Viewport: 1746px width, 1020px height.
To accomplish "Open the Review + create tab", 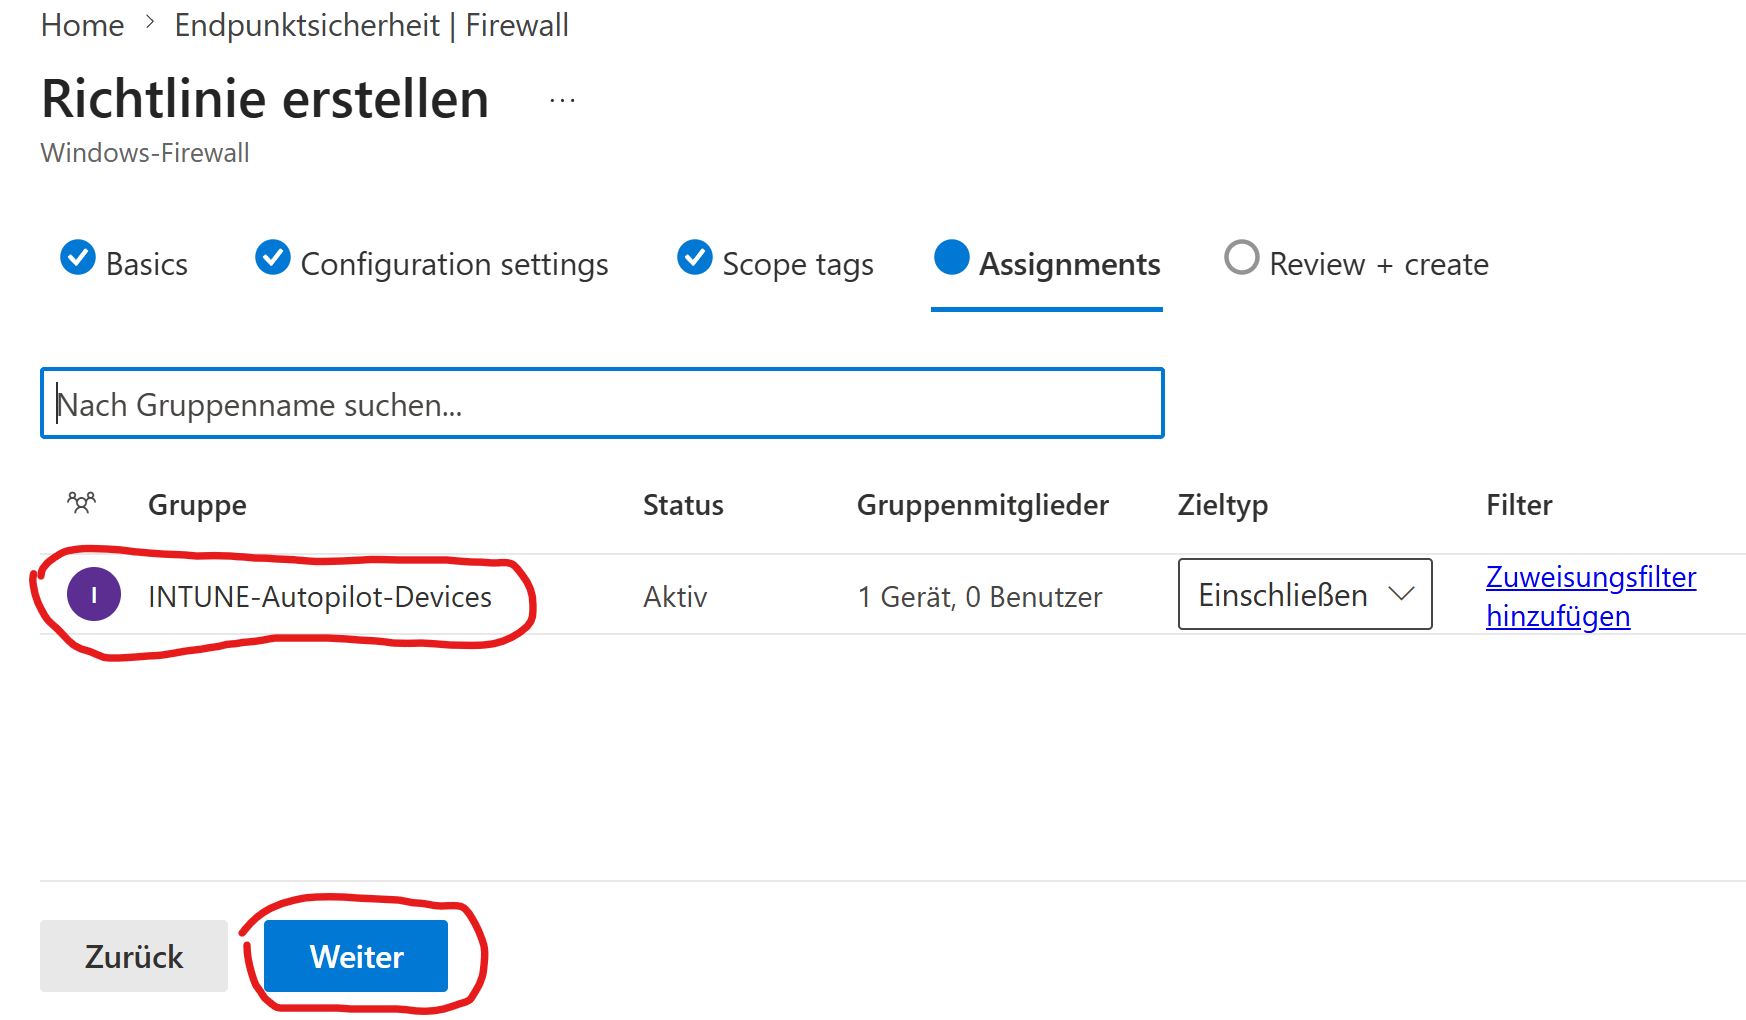I will 1378,264.
